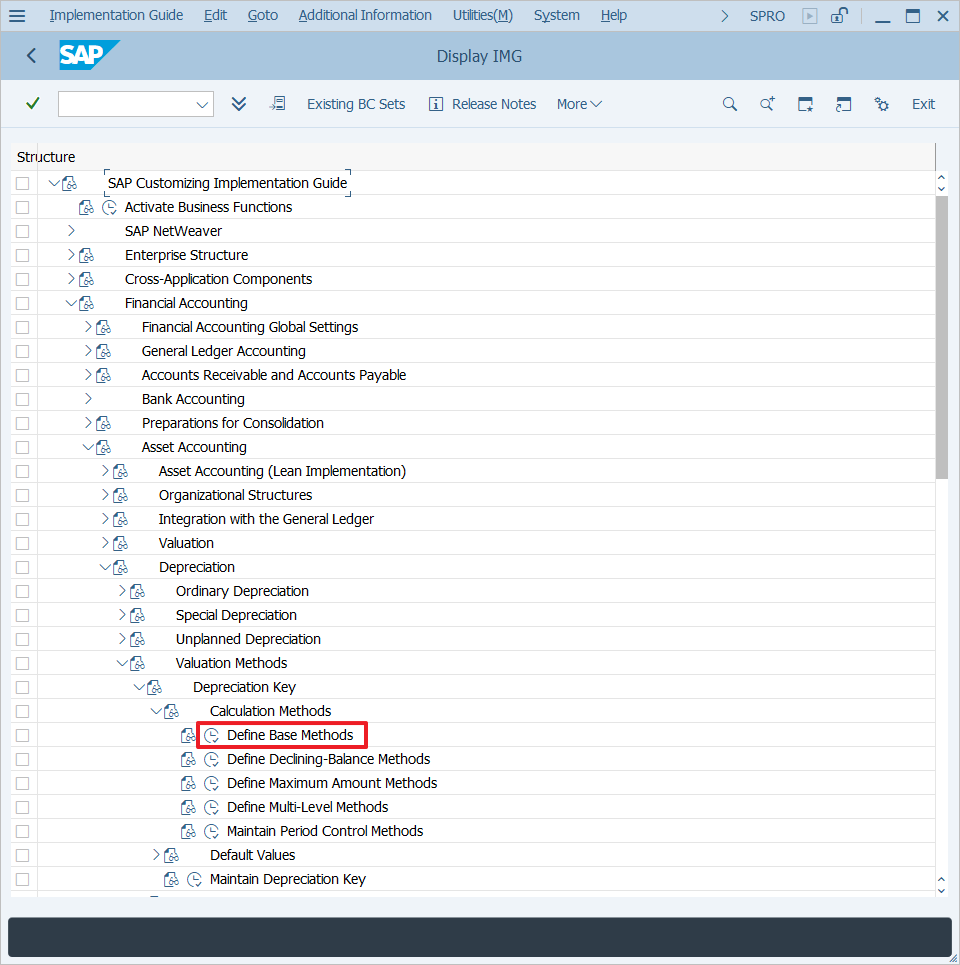Click the Customize Layout gear icon
Viewport: 960px width, 965px height.
point(881,104)
